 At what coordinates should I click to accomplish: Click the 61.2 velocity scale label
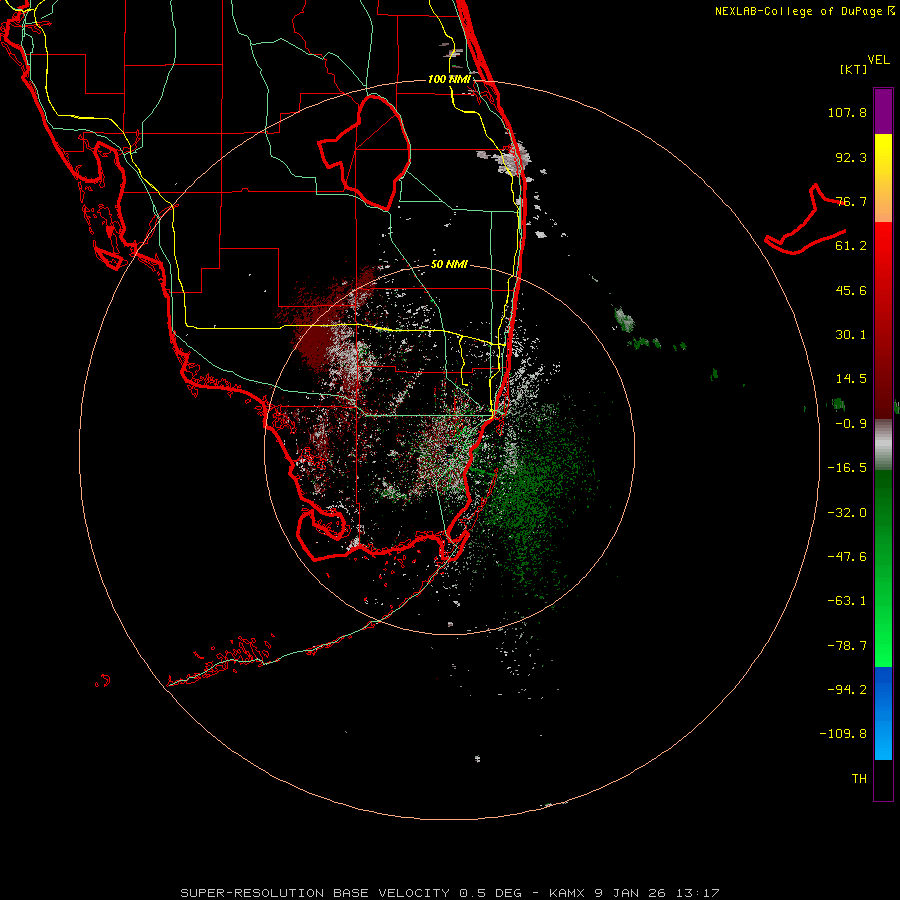click(x=851, y=246)
